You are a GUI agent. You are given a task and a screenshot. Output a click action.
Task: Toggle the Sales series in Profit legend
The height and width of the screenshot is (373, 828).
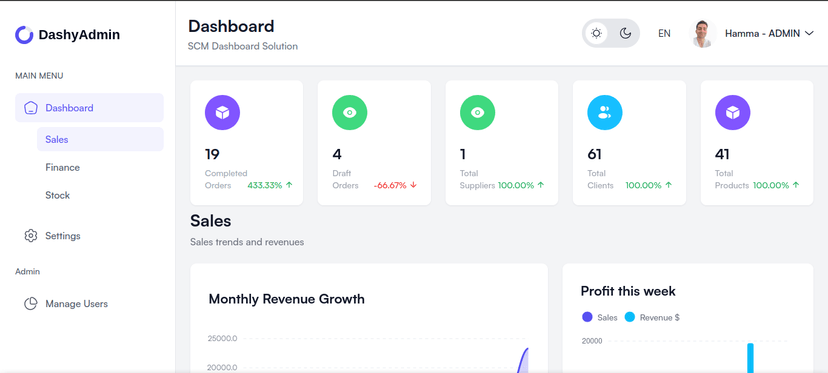(599, 318)
